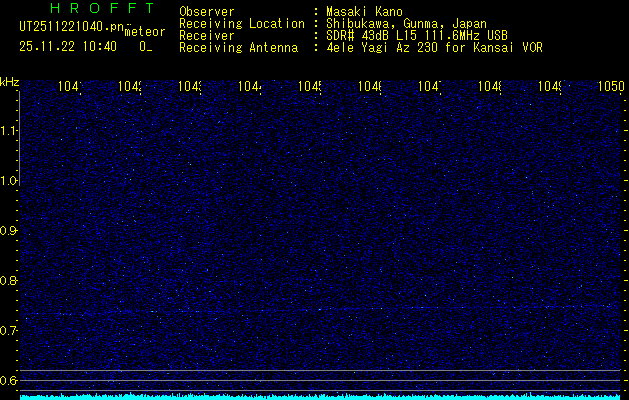Select the 1050 time axis marker

[611, 87]
